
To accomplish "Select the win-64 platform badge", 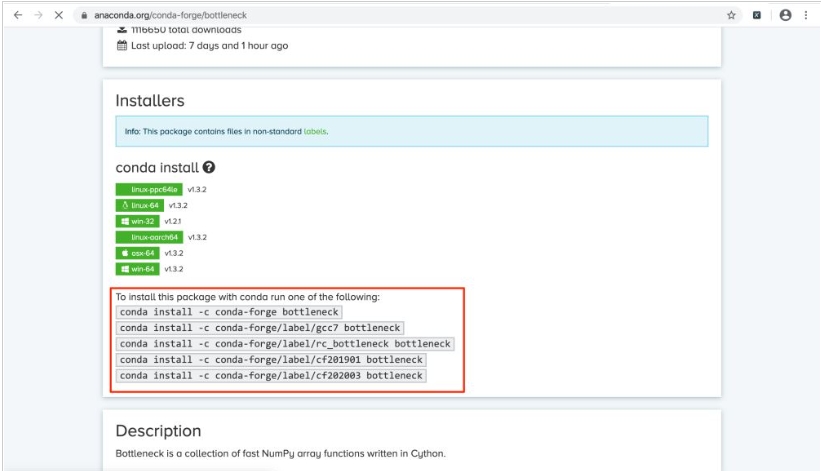I will point(138,269).
